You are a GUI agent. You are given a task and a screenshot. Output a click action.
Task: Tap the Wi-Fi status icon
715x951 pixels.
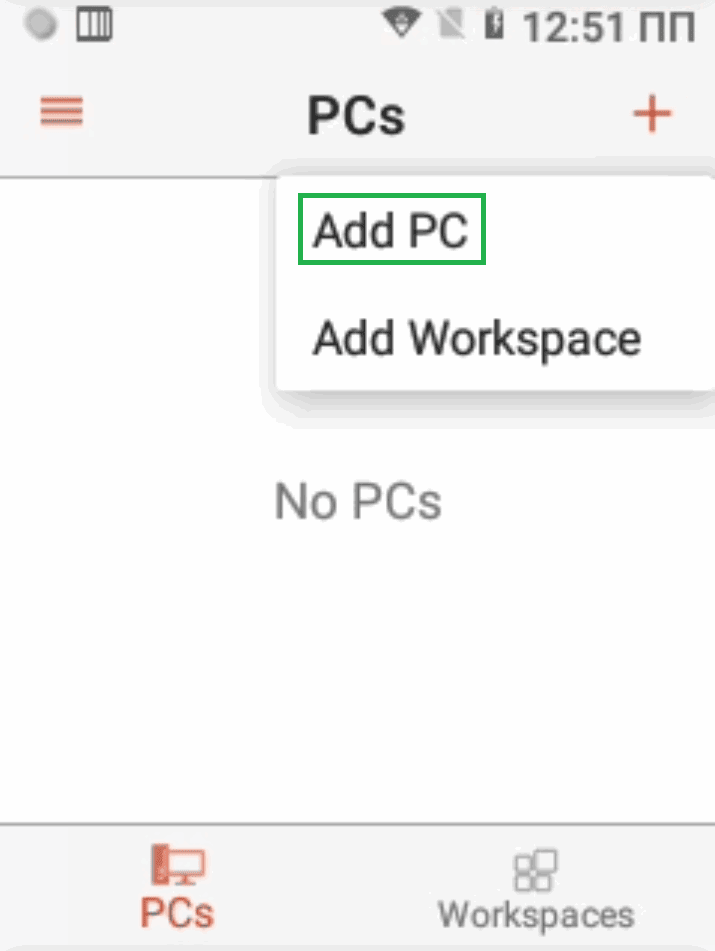pyautogui.click(x=404, y=26)
